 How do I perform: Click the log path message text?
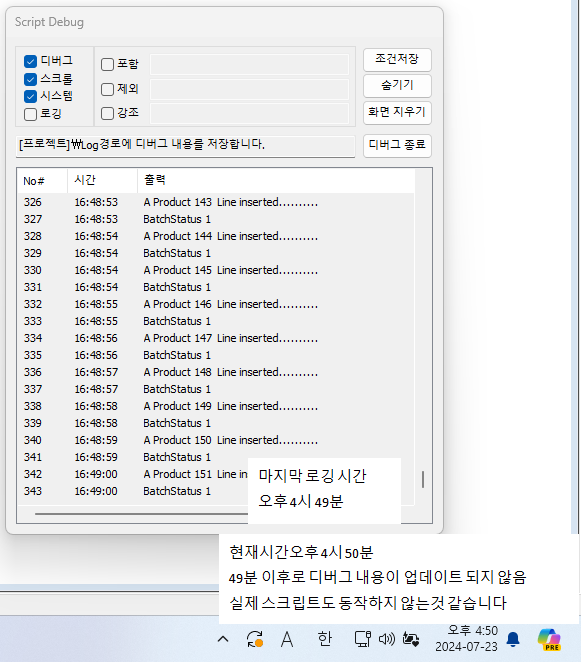click(142, 144)
